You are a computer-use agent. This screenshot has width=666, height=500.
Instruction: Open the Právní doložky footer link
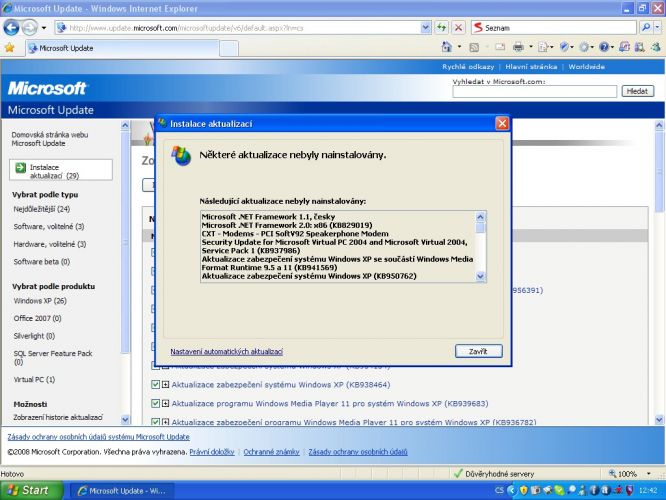[x=212, y=452]
